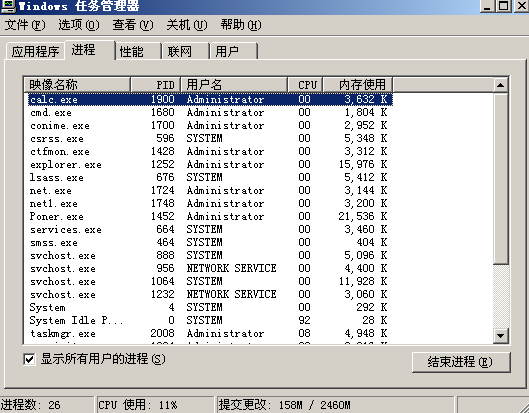
Task: Select the services.exe process
Action: point(210,229)
